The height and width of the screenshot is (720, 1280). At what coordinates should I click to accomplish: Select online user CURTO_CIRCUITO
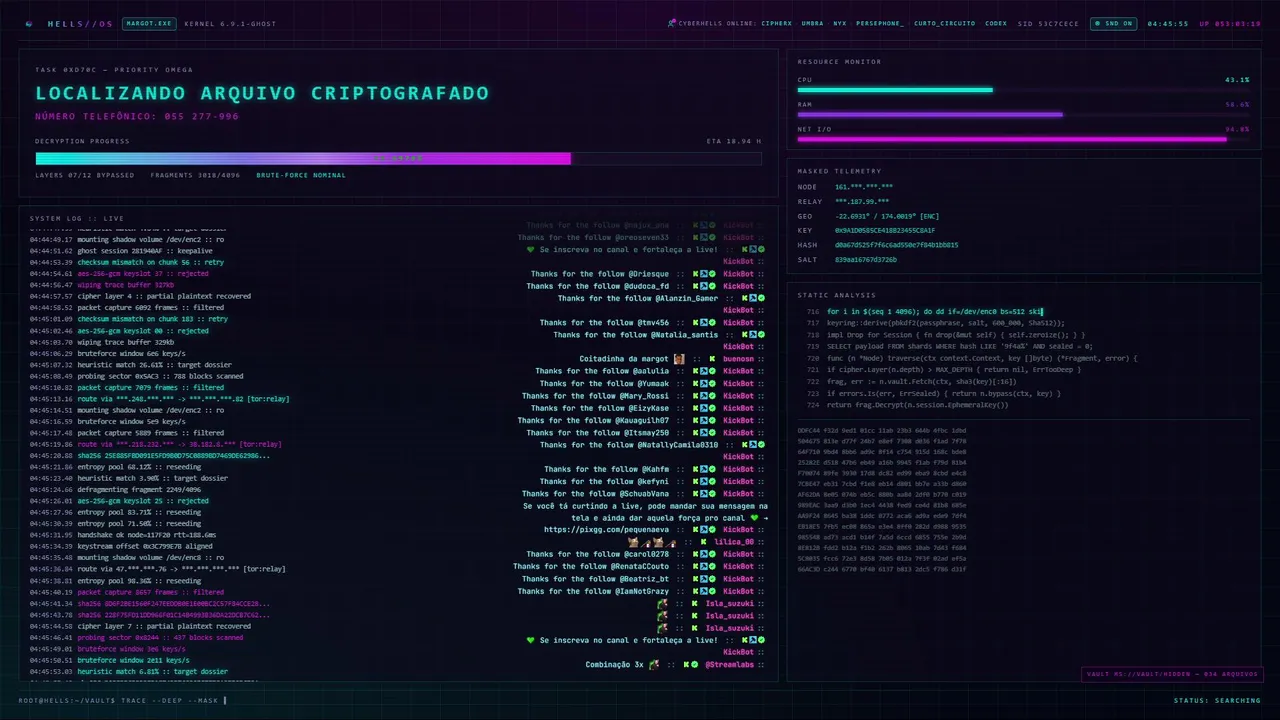[944, 24]
